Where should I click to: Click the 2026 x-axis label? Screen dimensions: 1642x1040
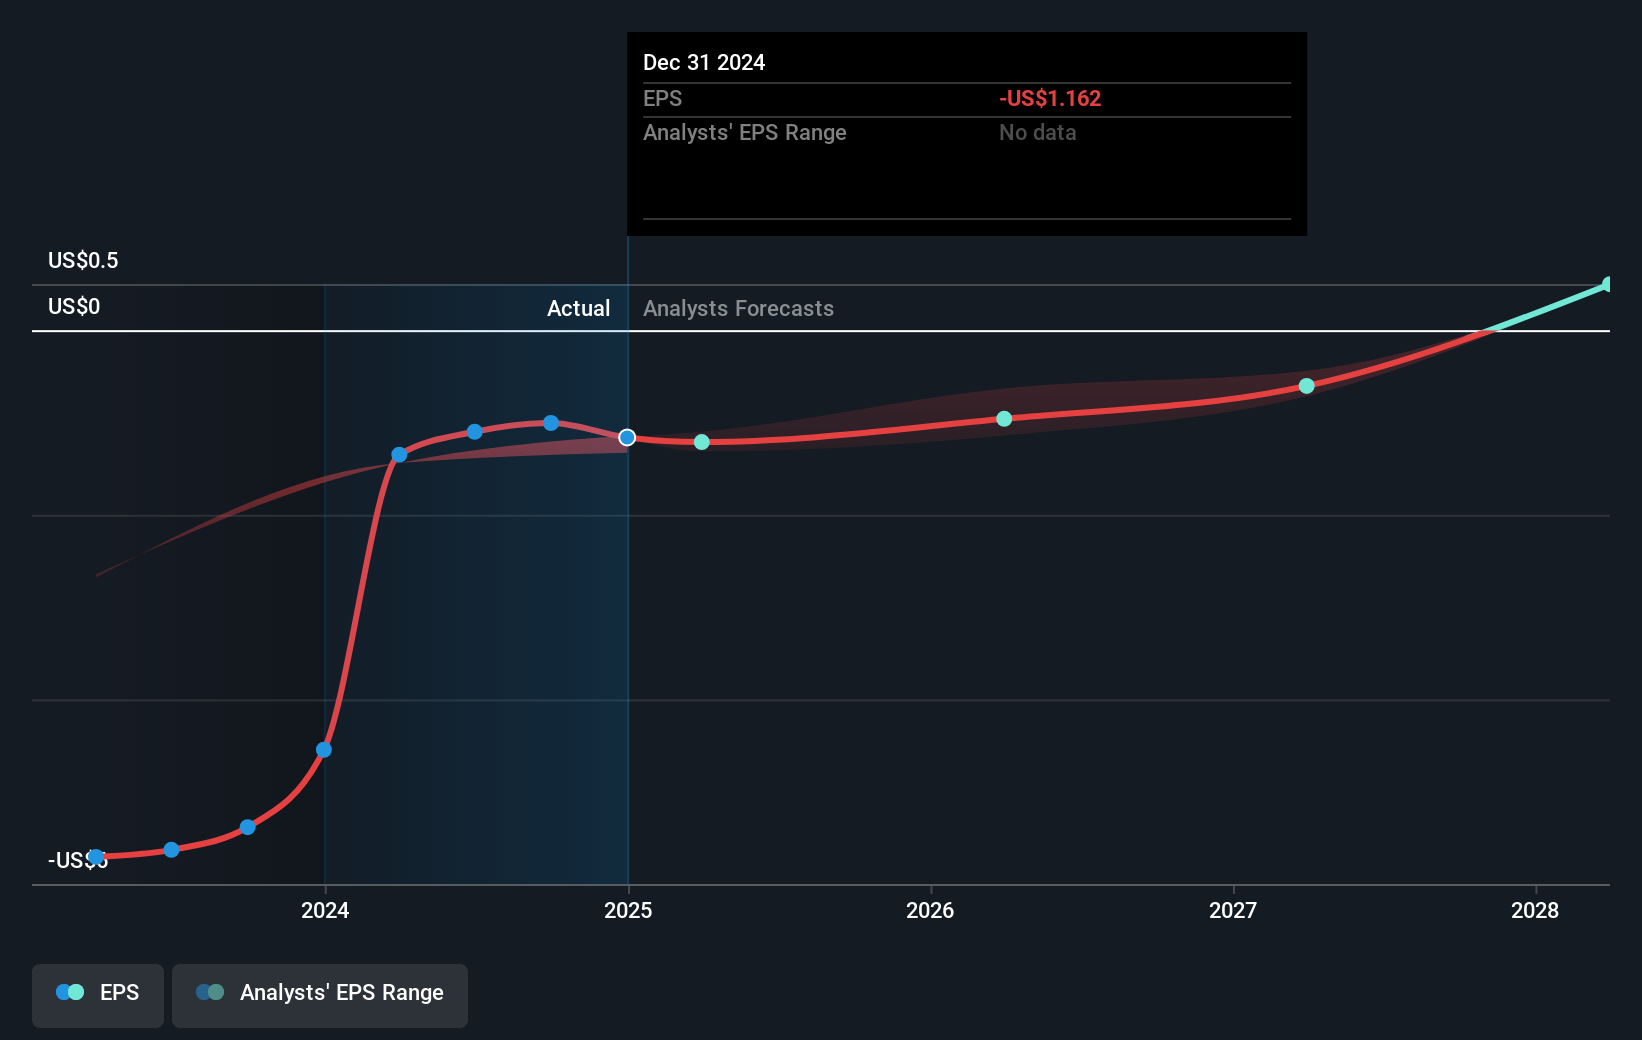[930, 910]
